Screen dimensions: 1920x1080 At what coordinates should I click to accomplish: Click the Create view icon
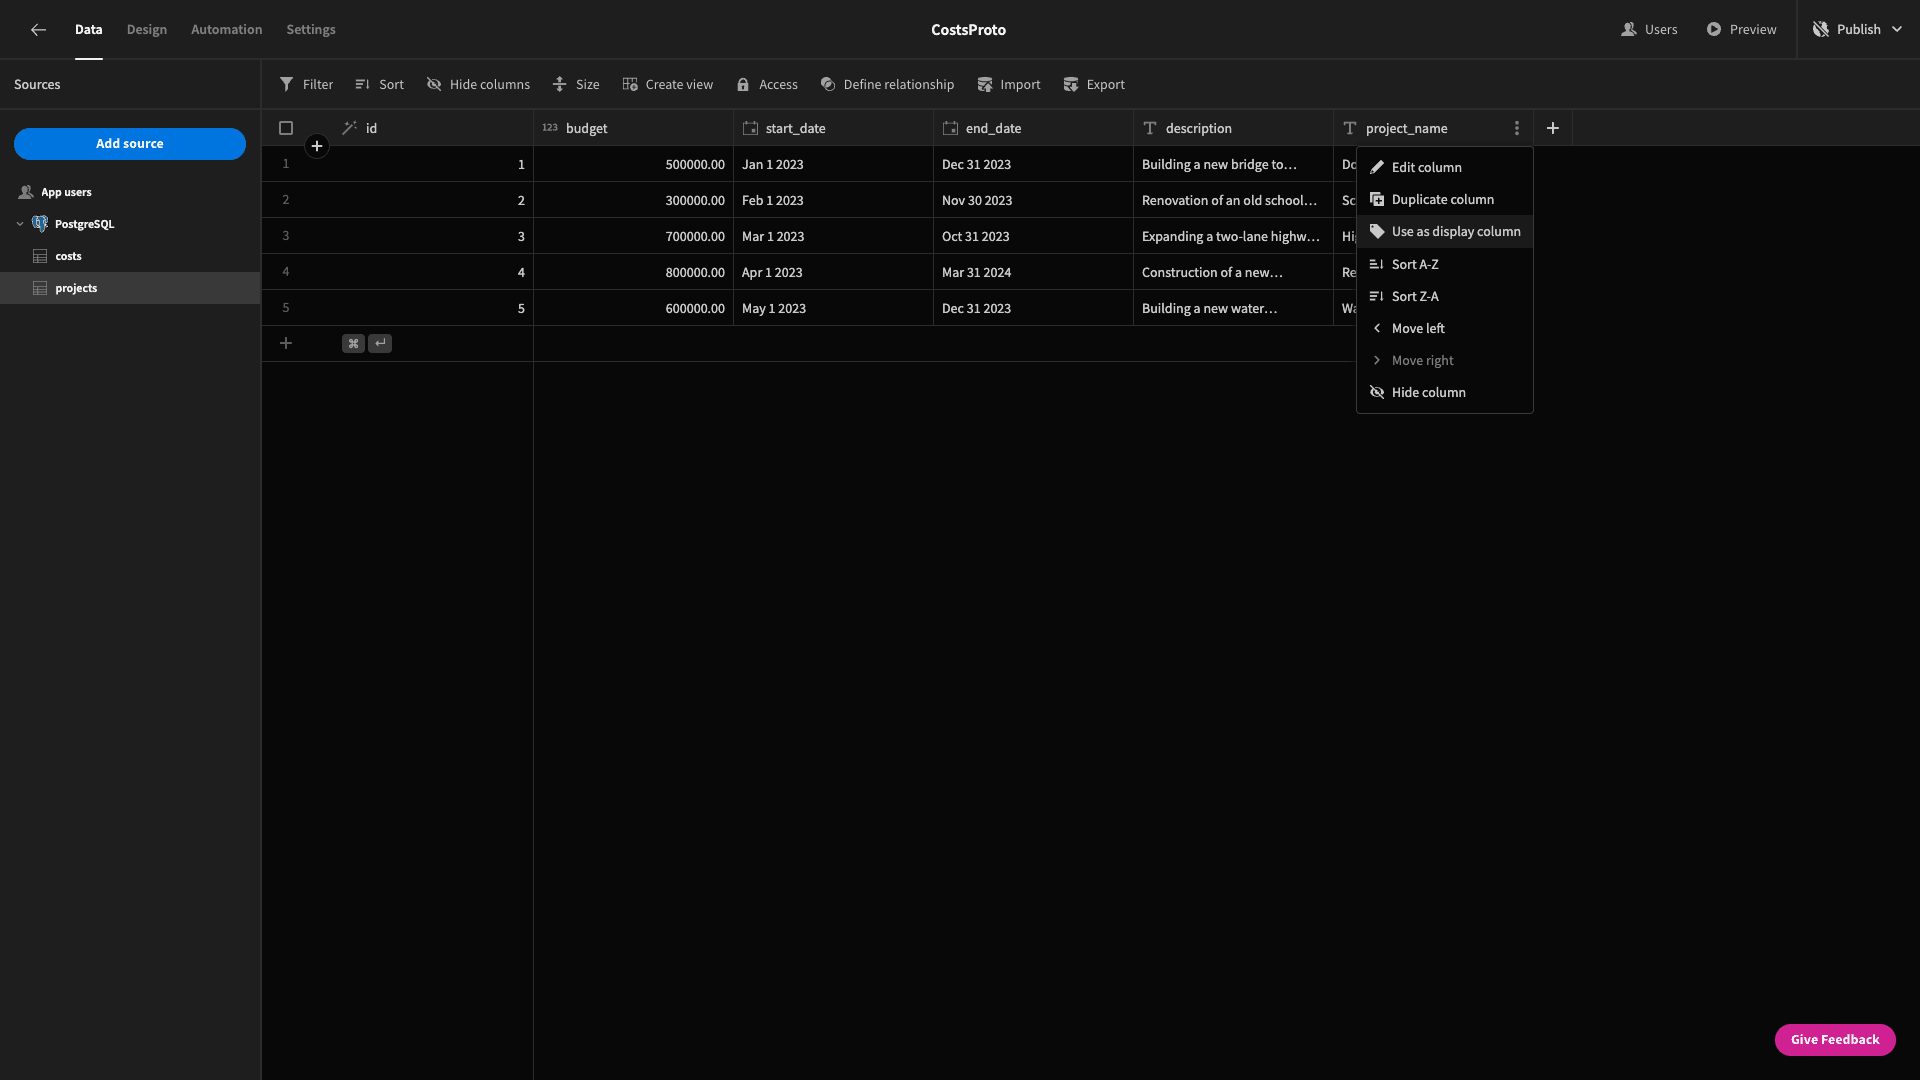630,84
